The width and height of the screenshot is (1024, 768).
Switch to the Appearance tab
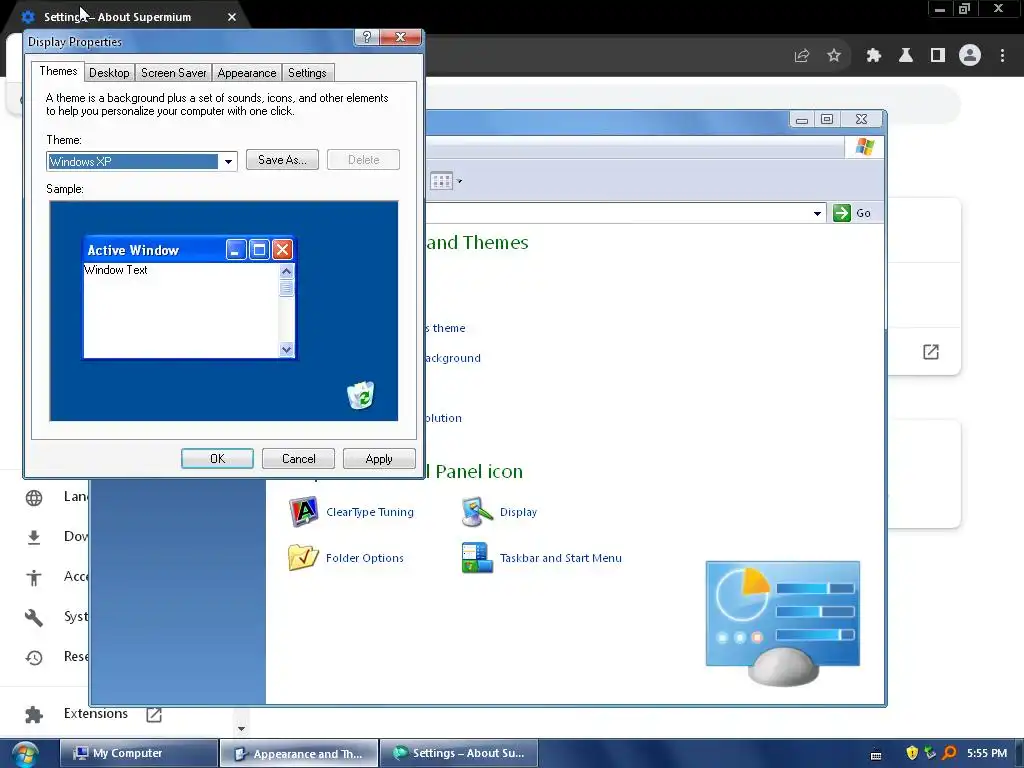click(247, 72)
